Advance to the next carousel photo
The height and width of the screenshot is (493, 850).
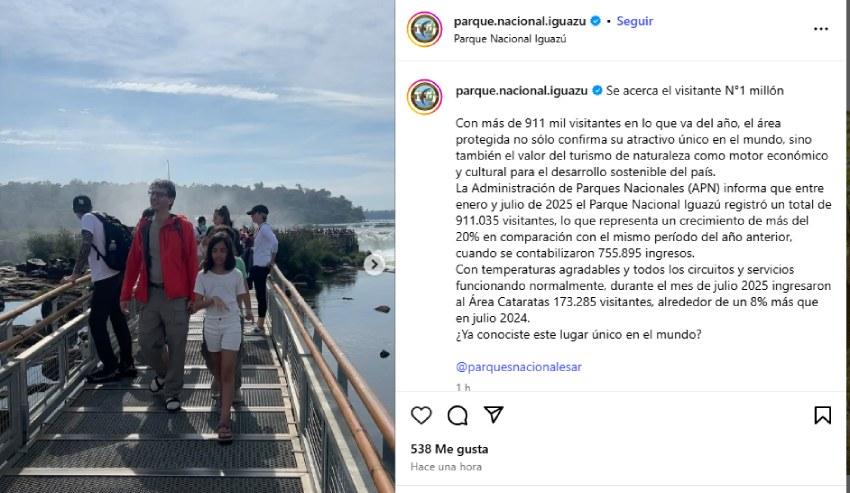tap(374, 264)
